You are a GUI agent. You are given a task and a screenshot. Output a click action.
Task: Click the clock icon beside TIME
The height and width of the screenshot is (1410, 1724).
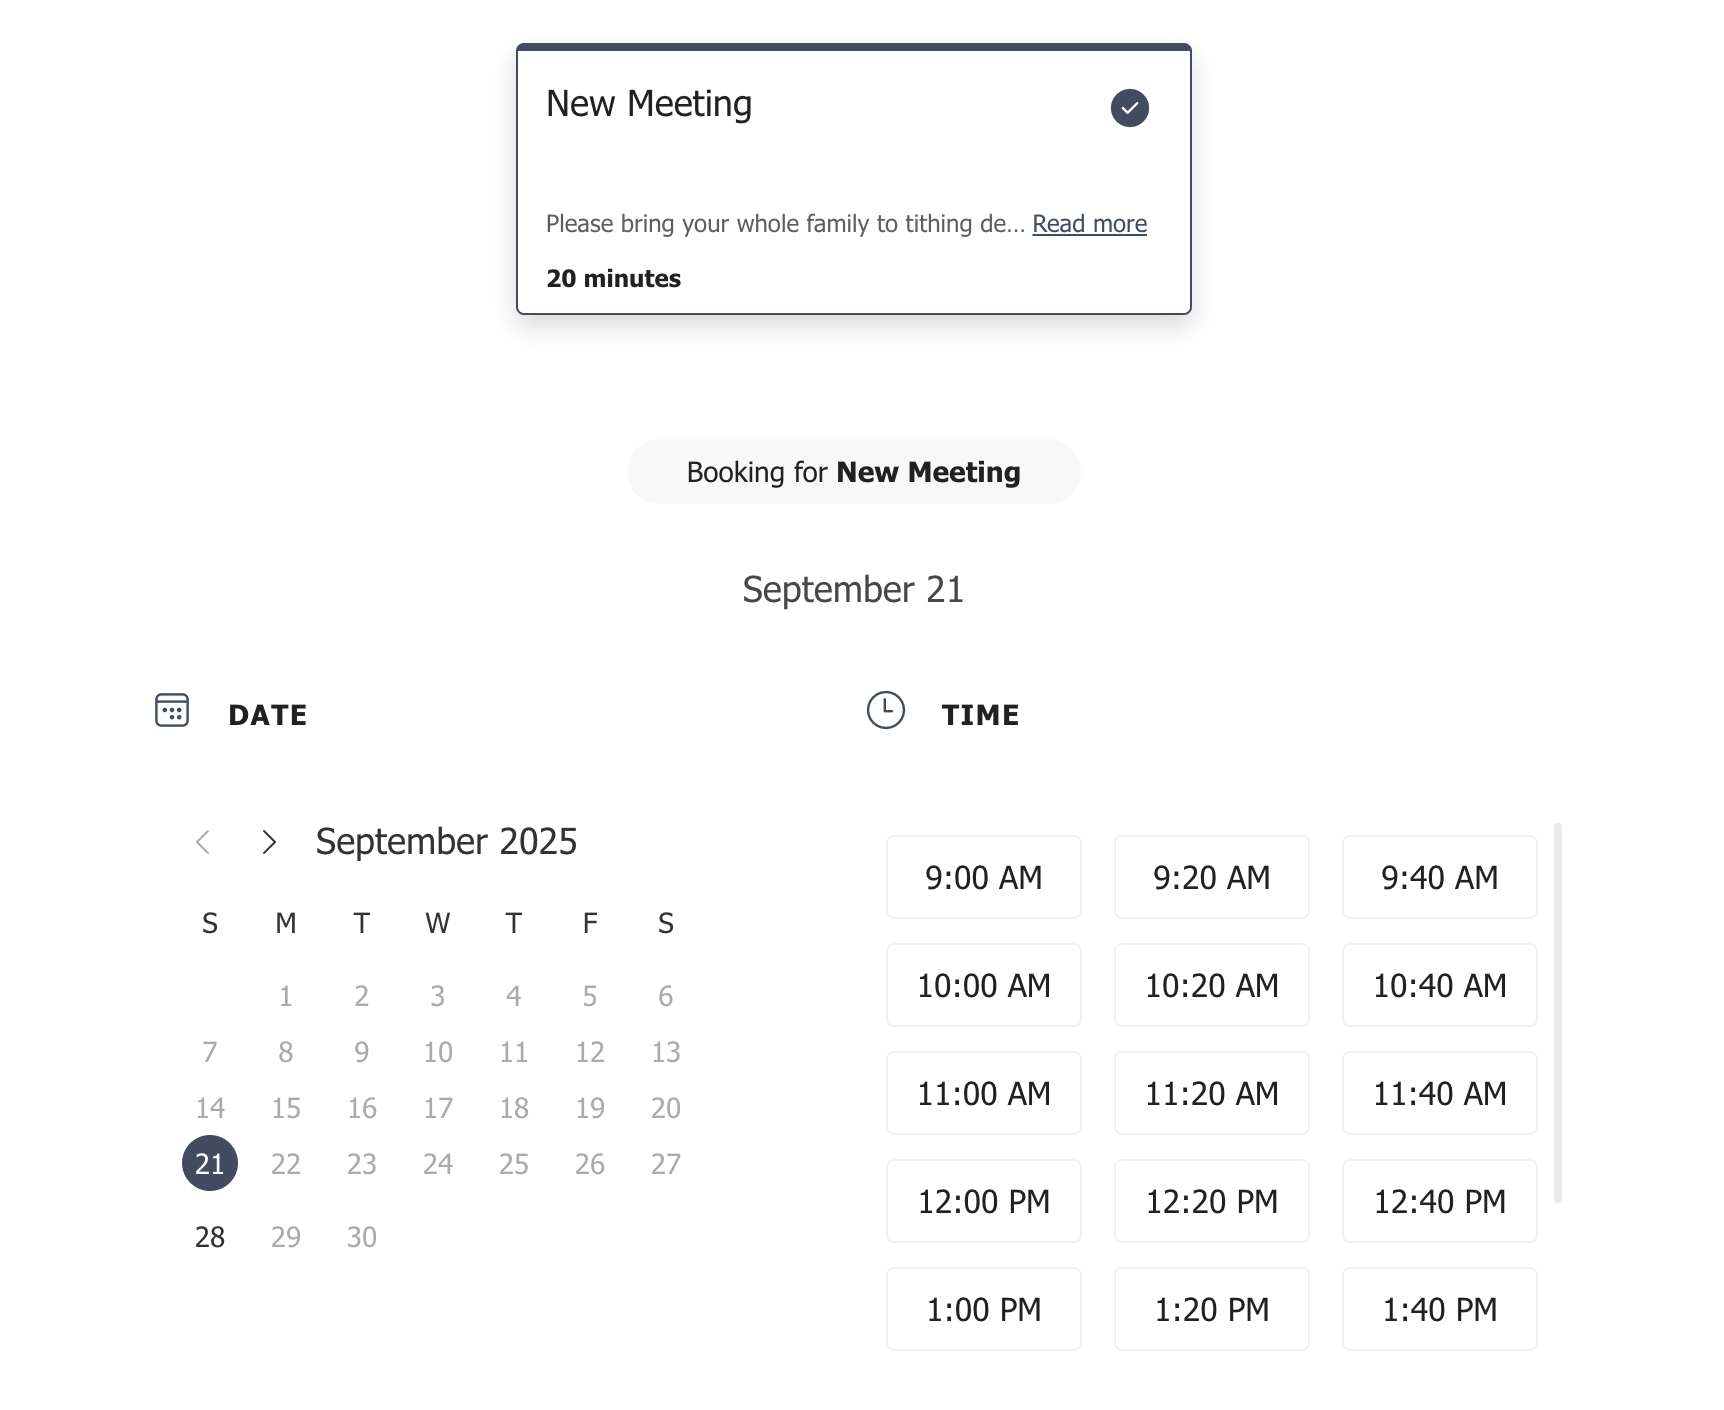885,710
